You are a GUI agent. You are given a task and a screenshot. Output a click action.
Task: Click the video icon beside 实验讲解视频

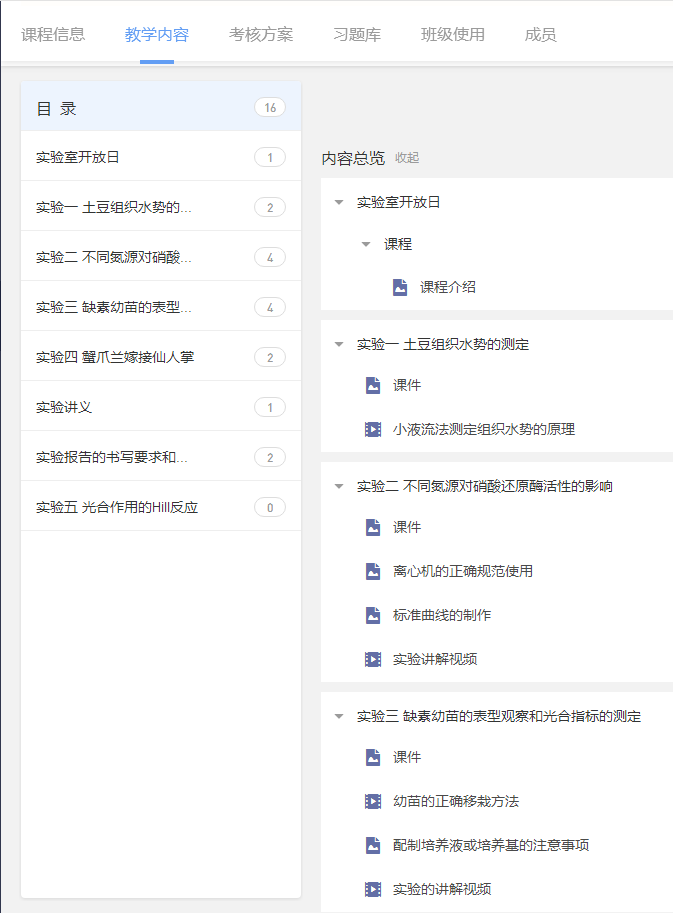[x=373, y=660]
